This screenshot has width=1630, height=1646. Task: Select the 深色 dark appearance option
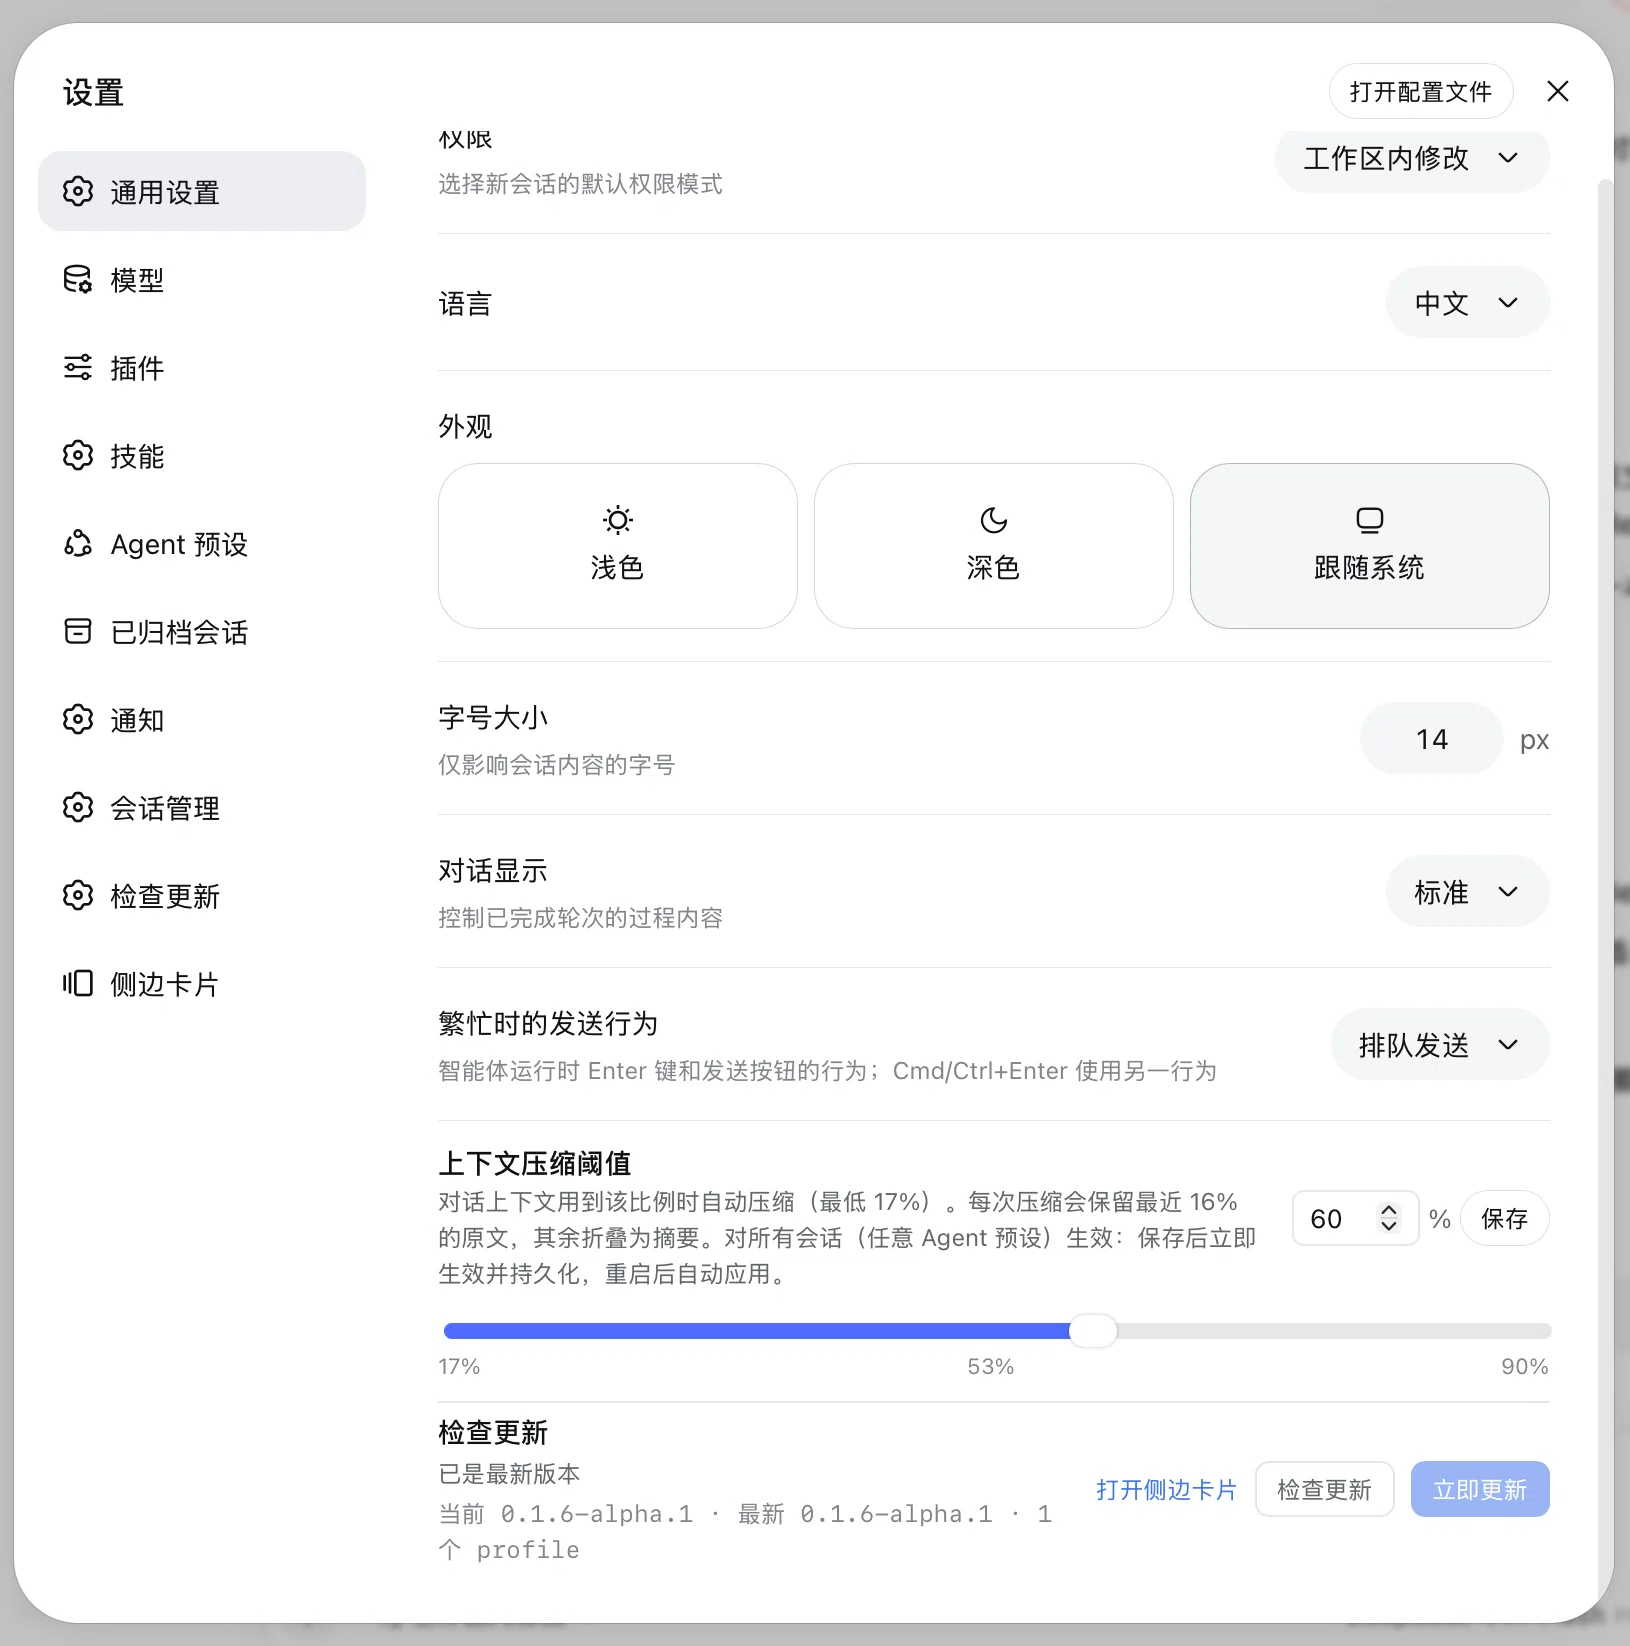click(994, 546)
